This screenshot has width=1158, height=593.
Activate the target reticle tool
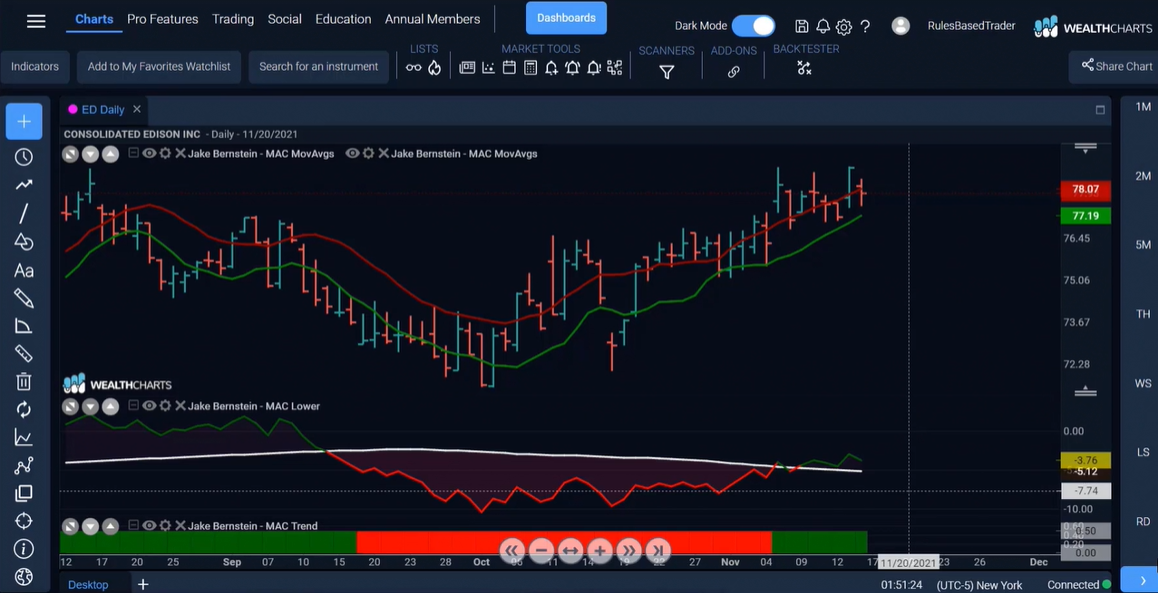pos(24,521)
